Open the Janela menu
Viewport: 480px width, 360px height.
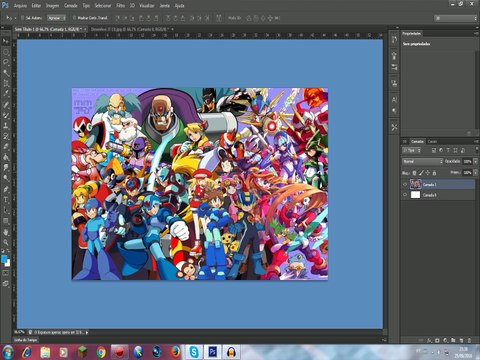[164, 6]
